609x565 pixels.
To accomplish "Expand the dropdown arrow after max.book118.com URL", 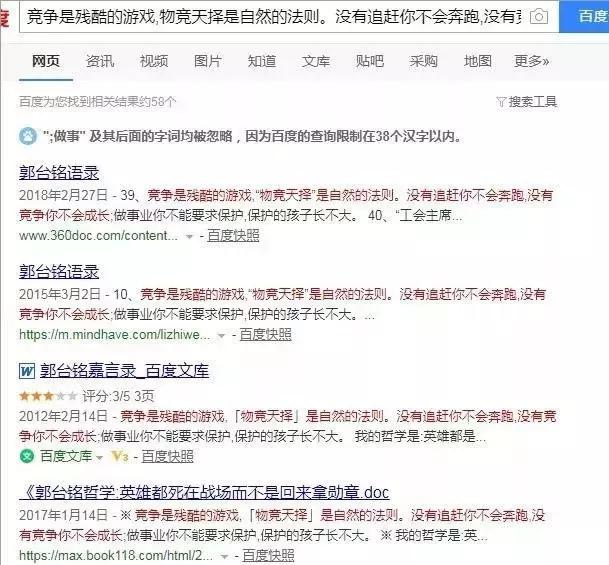I will tap(224, 557).
